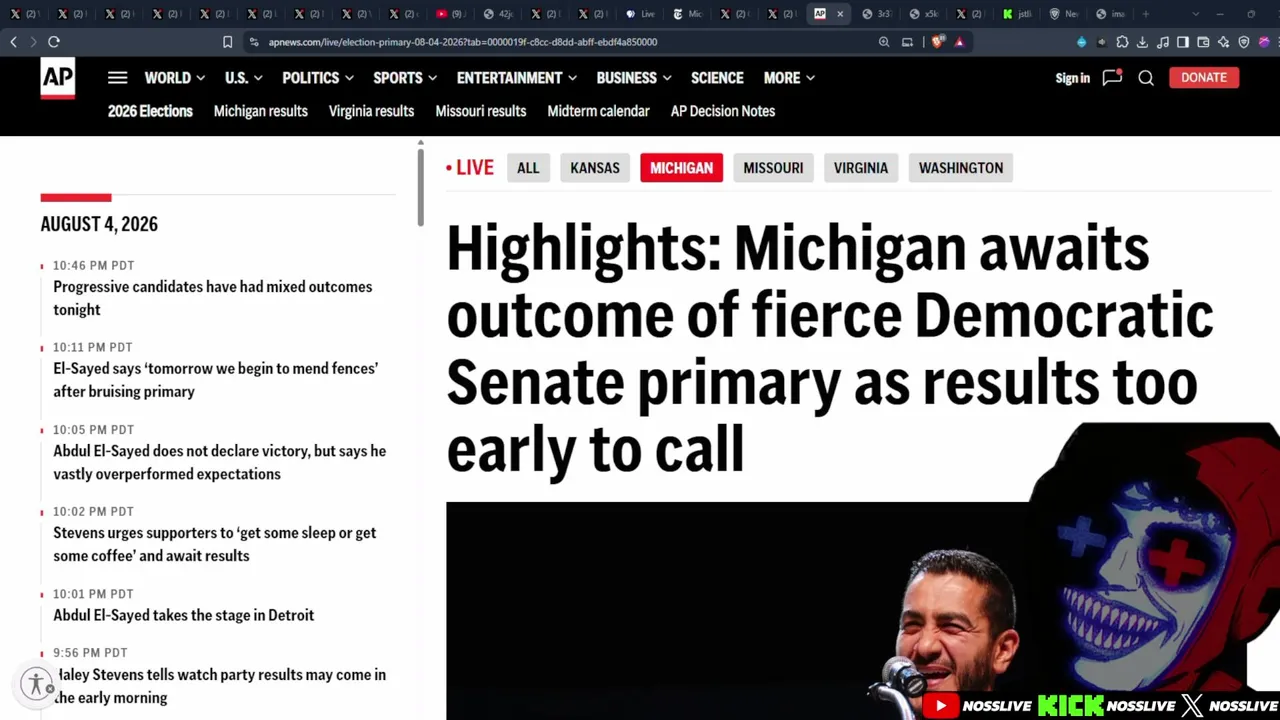The width and height of the screenshot is (1280, 720).
Task: Click the timeline sidebar scrollbar
Action: 421,186
